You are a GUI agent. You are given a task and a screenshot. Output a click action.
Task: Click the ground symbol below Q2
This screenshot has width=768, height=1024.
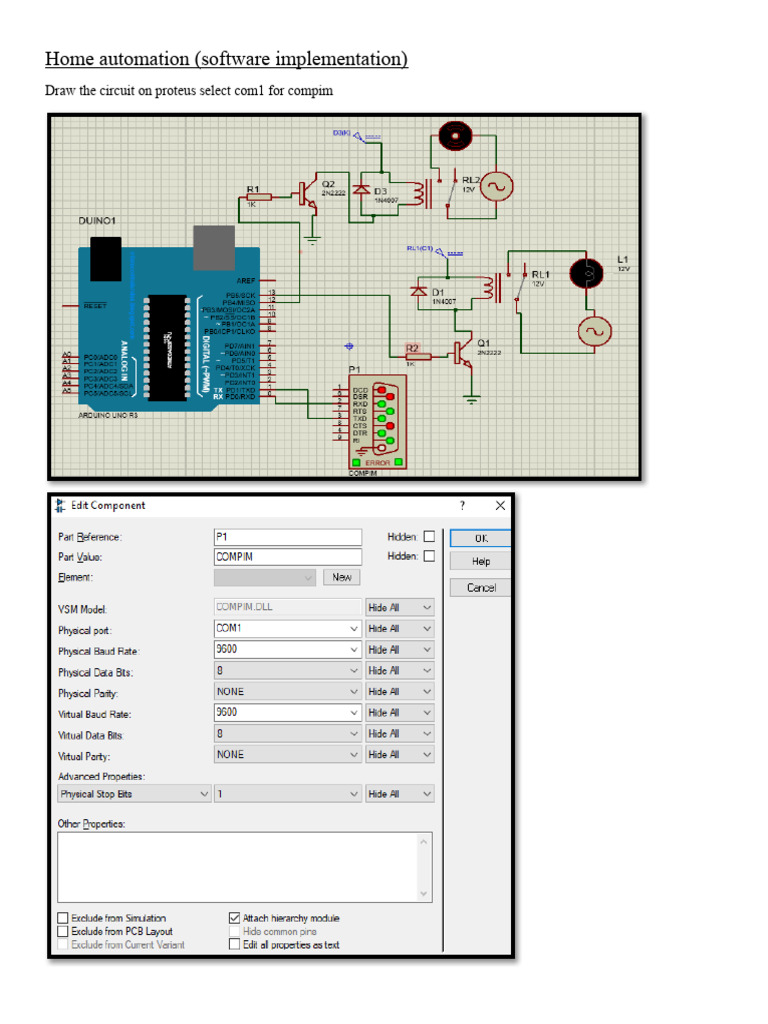tap(313, 240)
